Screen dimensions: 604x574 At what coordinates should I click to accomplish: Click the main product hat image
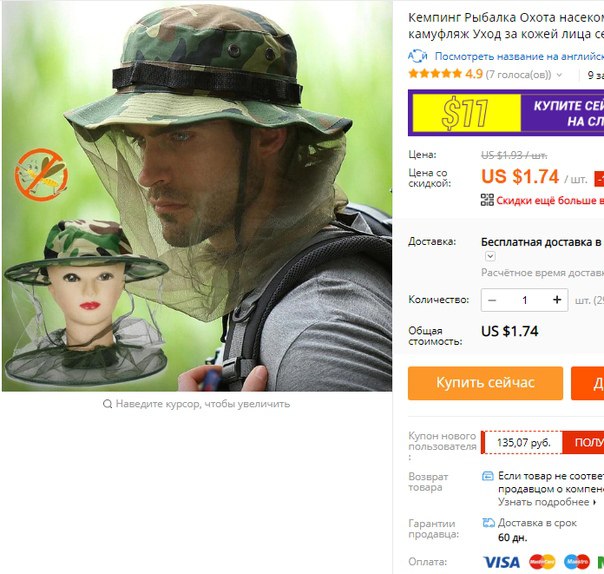click(197, 196)
